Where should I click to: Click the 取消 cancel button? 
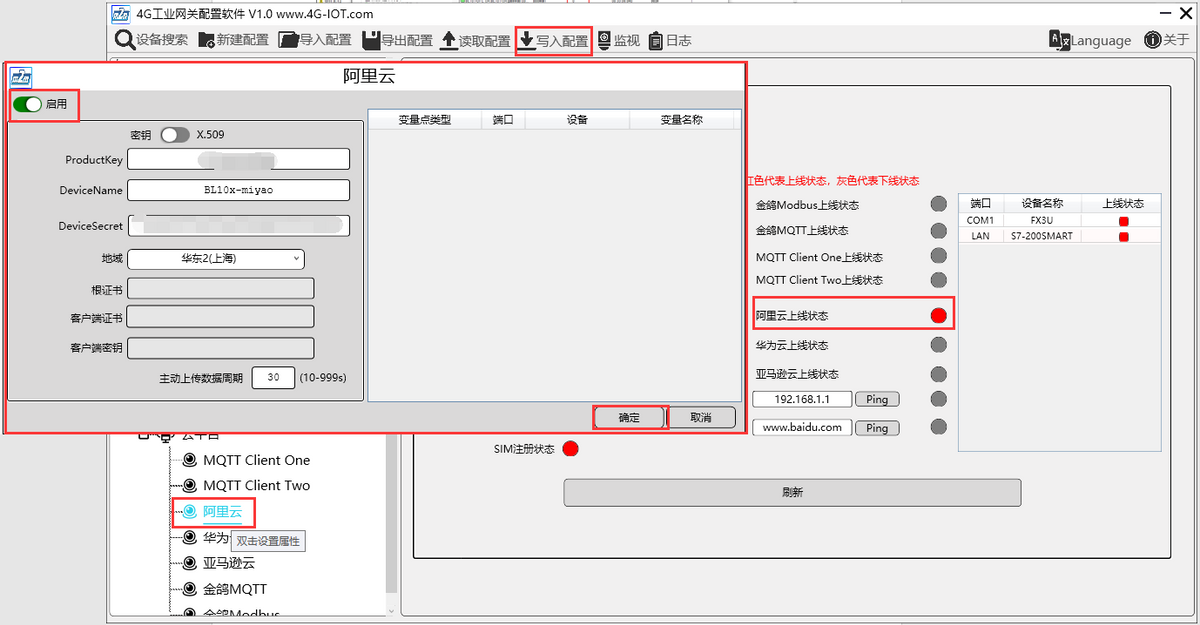[702, 417]
